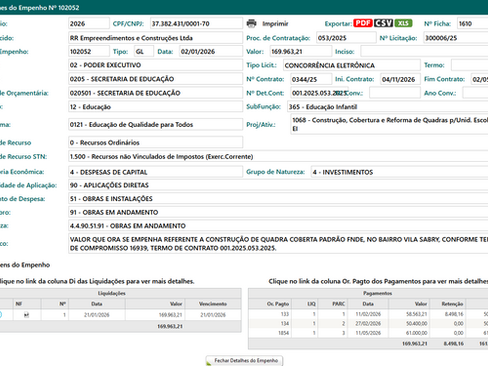Click the Nº Licitação field 300006/25
The image size is (488, 366).
456,38
